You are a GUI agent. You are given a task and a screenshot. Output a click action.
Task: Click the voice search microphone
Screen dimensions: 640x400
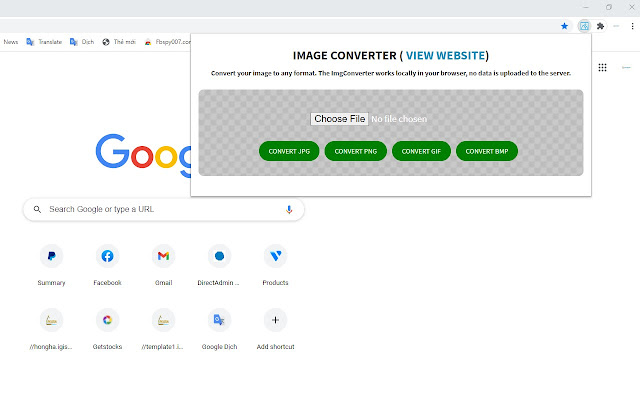(x=289, y=209)
